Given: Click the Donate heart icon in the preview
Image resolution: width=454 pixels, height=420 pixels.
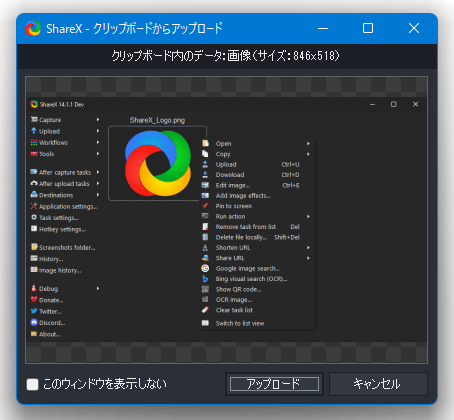Looking at the screenshot, I should (x=34, y=299).
